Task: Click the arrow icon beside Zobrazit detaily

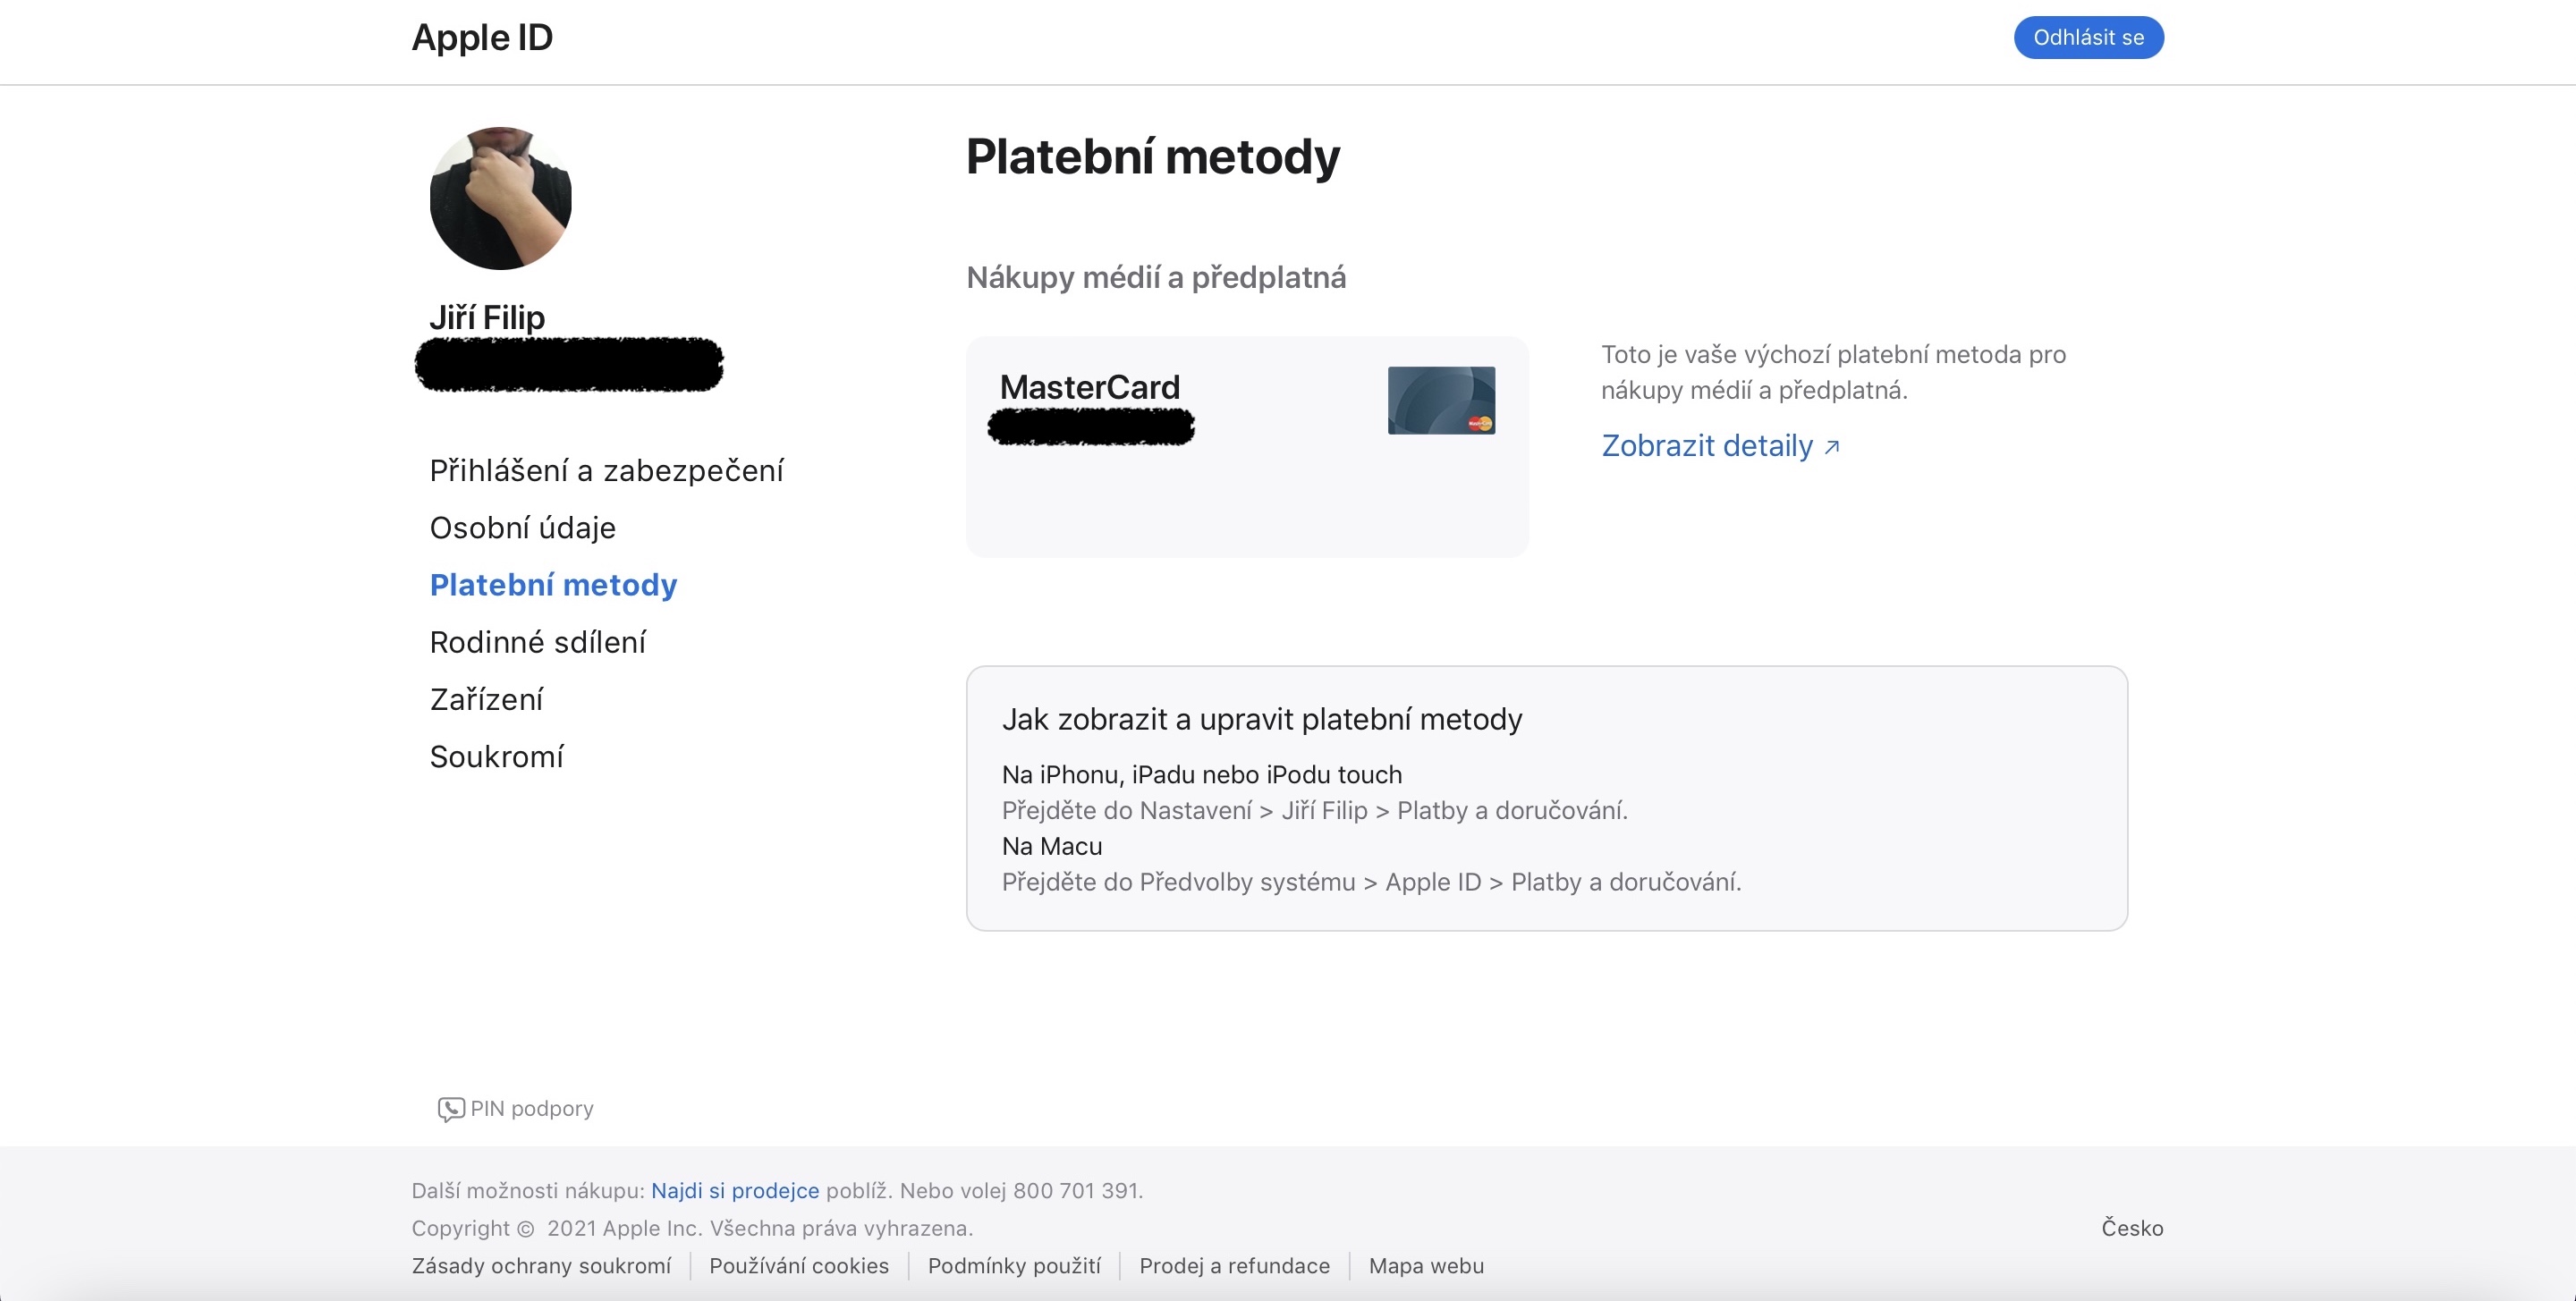Action: (x=1832, y=447)
